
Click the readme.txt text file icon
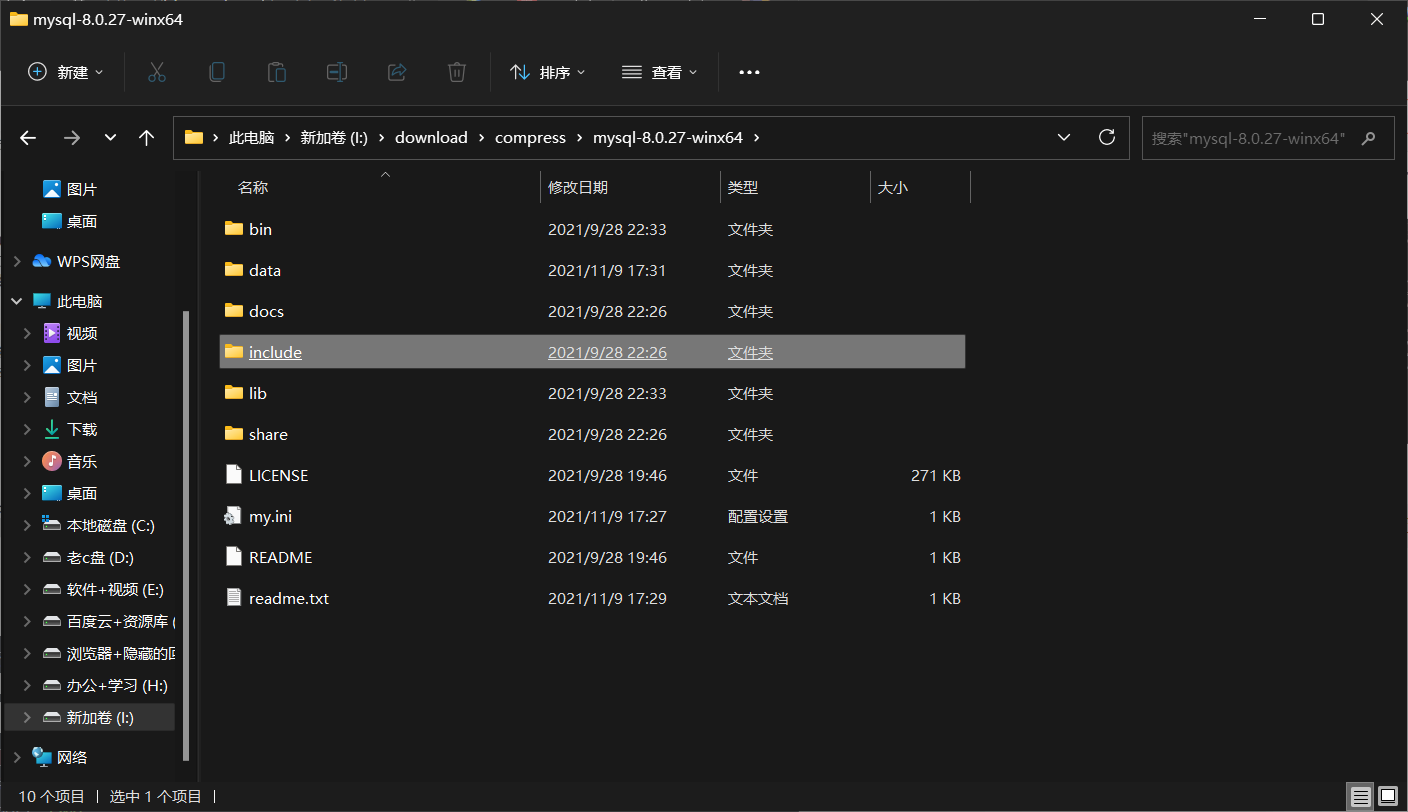(234, 598)
